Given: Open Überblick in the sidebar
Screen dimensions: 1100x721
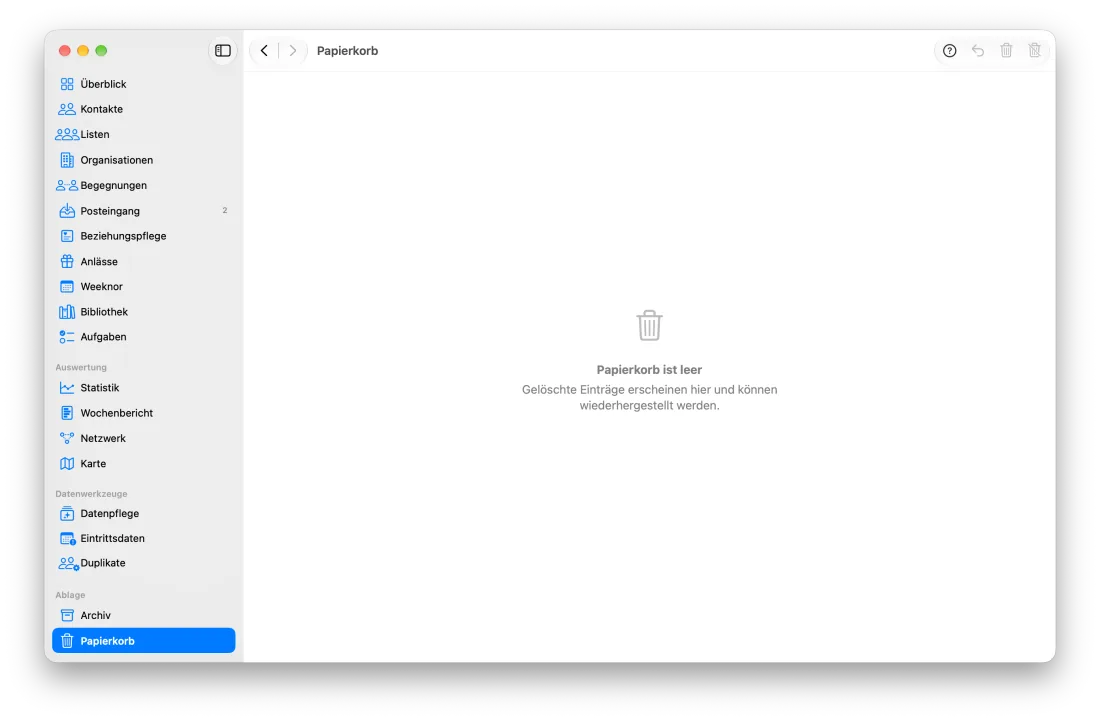Looking at the screenshot, I should pyautogui.click(x=144, y=84).
